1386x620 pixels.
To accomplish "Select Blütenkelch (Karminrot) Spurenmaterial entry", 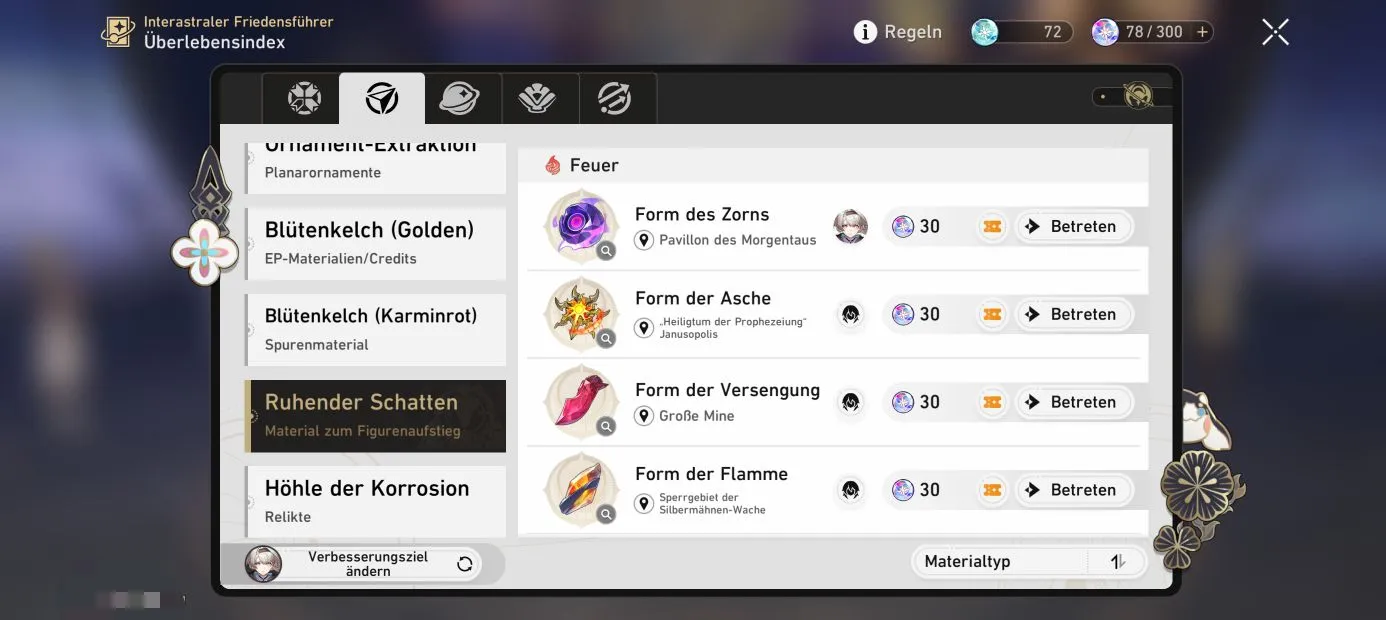I will (376, 329).
